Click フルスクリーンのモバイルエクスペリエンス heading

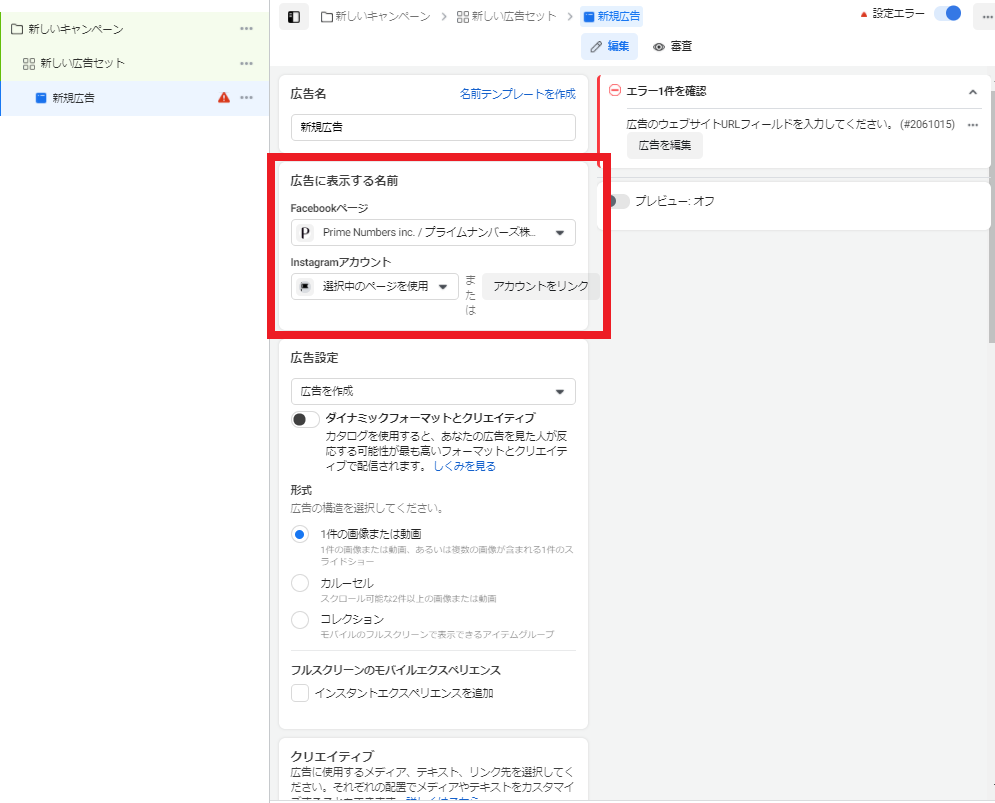pos(395,670)
